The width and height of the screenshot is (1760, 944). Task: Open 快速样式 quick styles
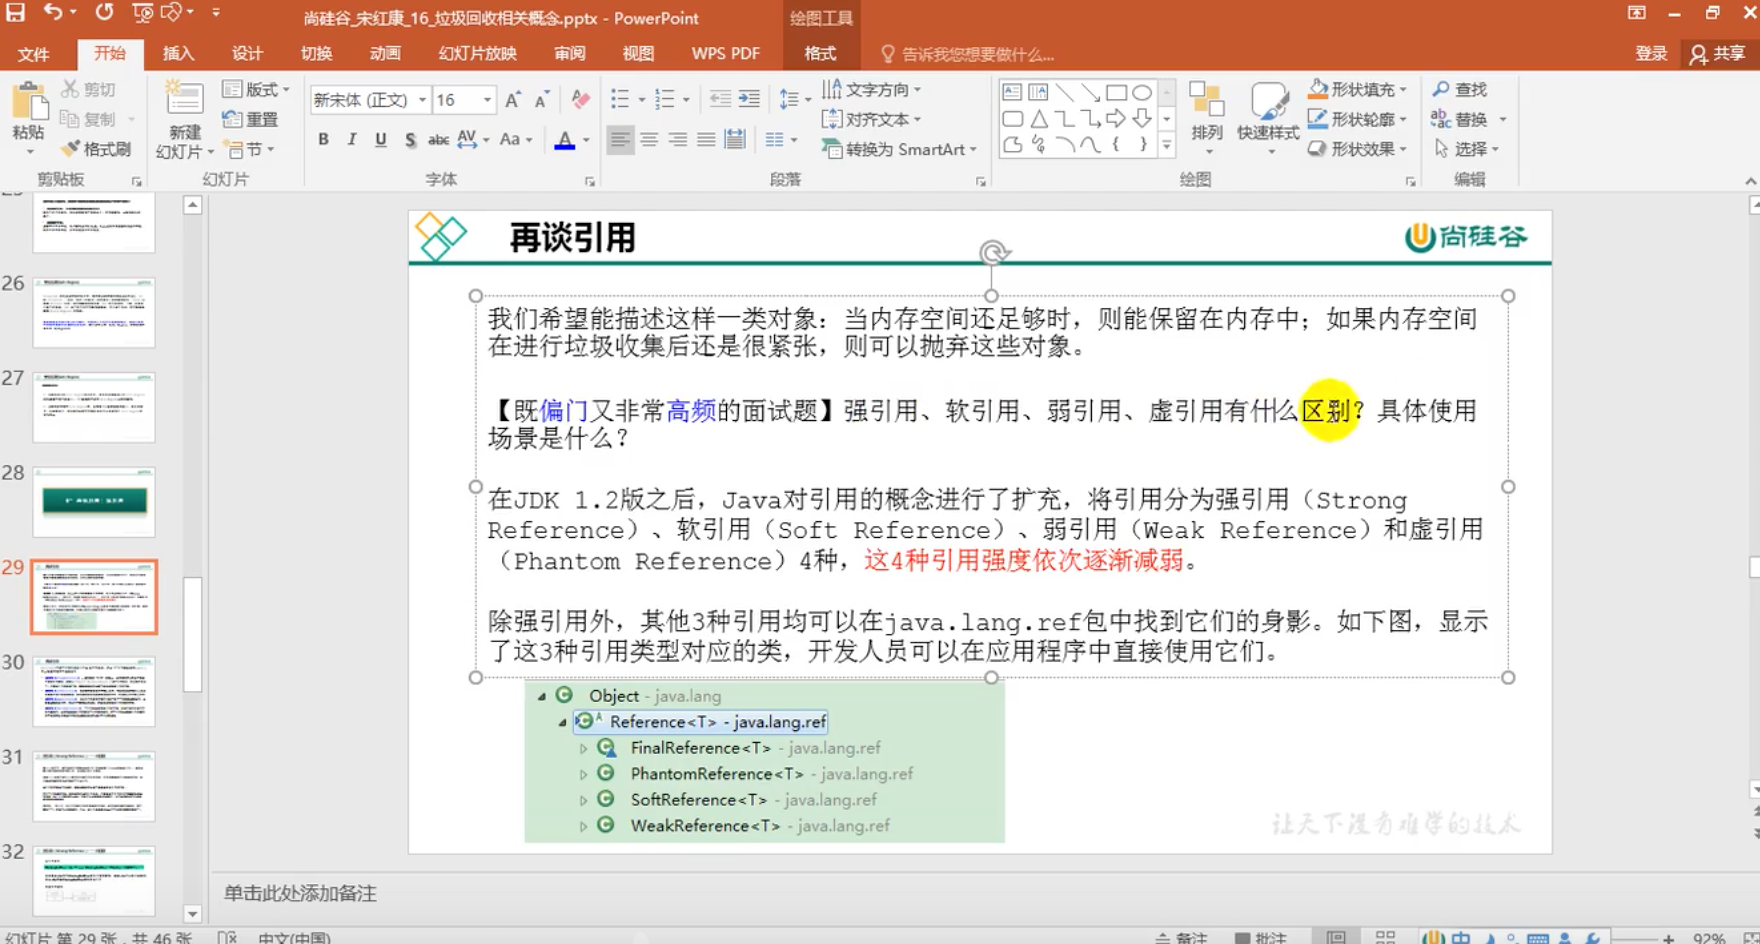coord(1268,118)
